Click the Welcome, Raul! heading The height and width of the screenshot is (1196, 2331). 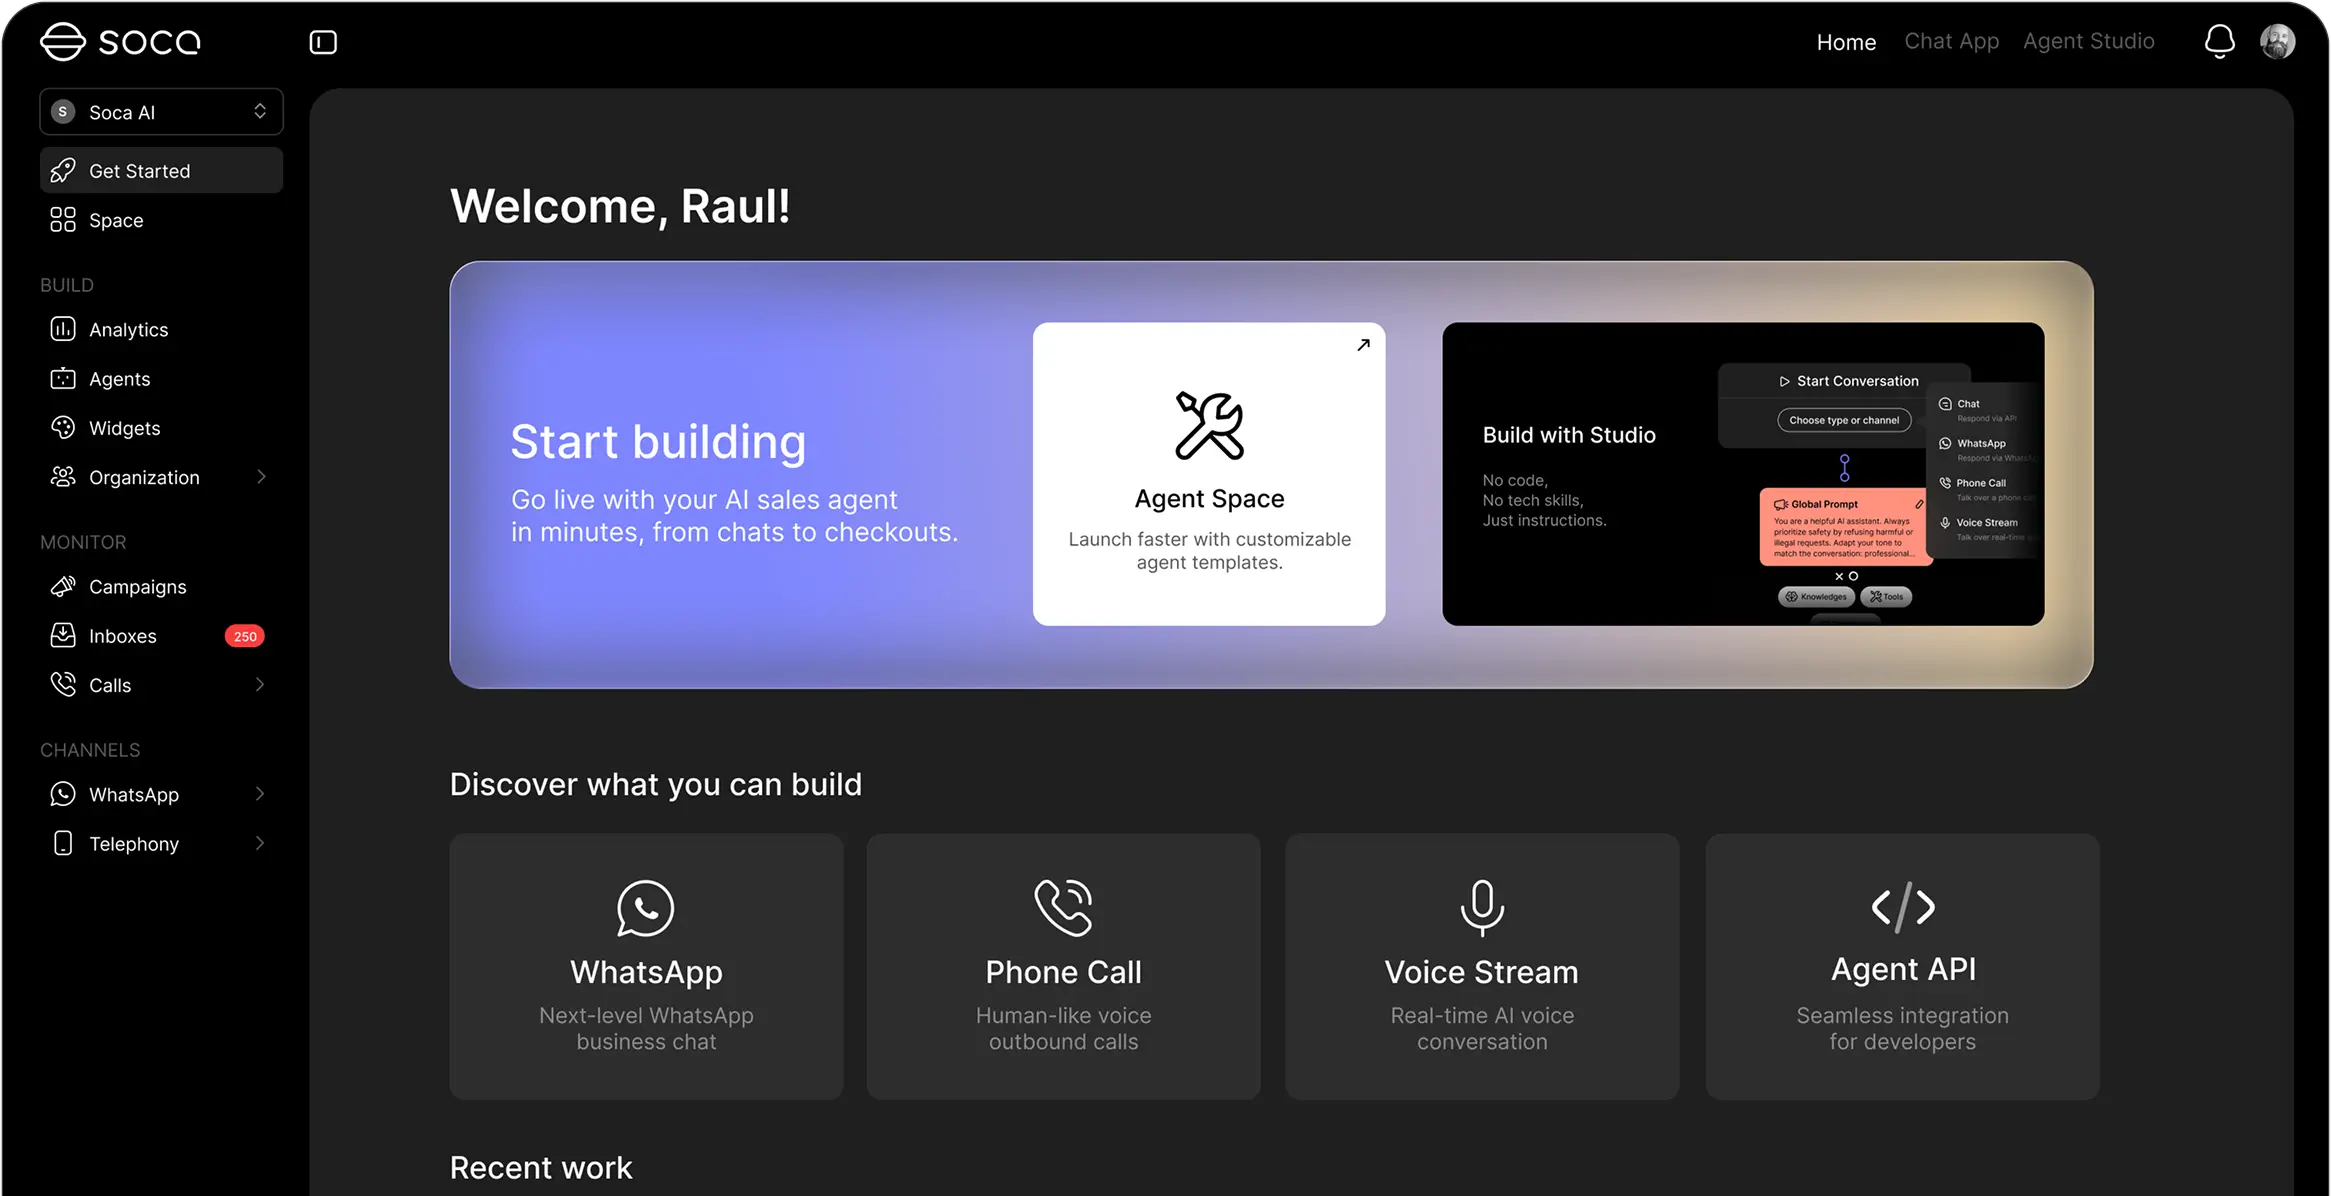pyautogui.click(x=620, y=206)
